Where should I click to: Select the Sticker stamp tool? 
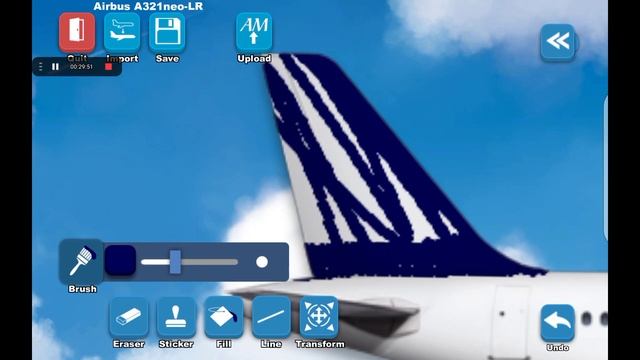176,317
